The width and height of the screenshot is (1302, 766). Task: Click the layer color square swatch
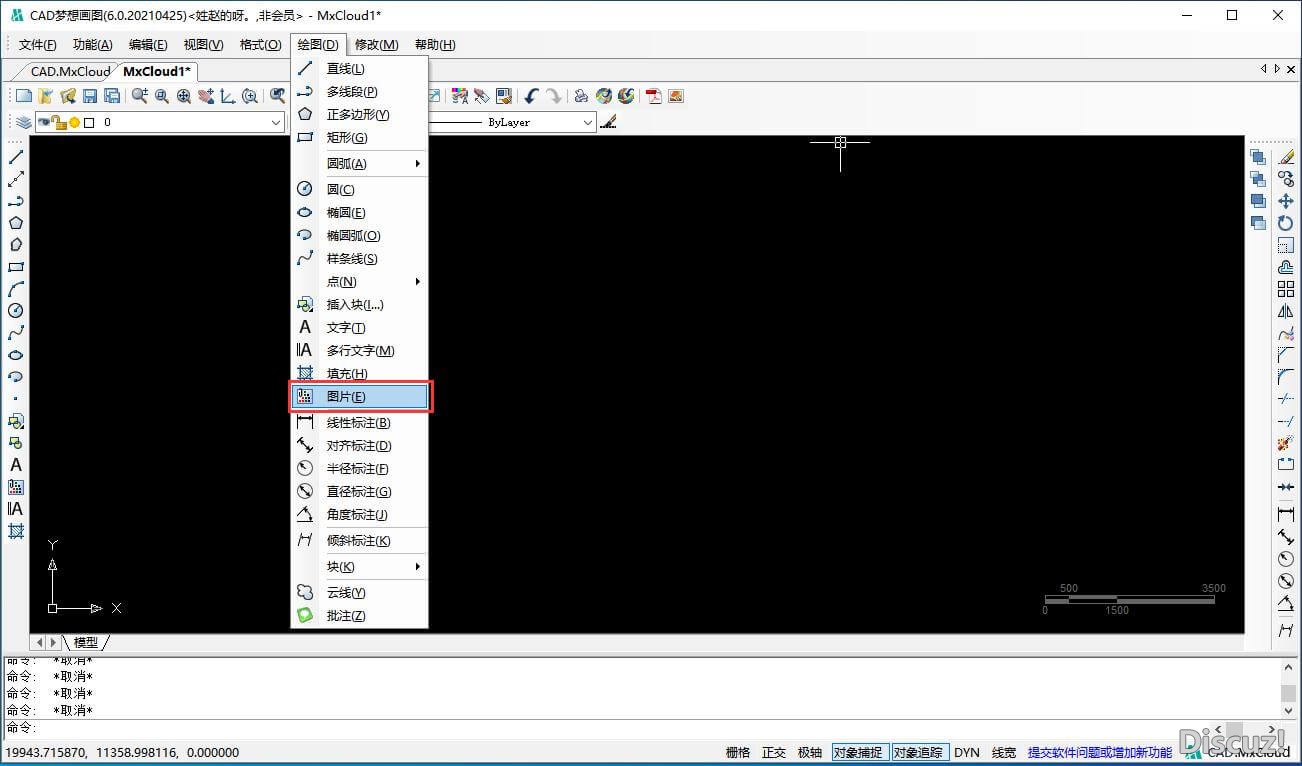coord(89,122)
